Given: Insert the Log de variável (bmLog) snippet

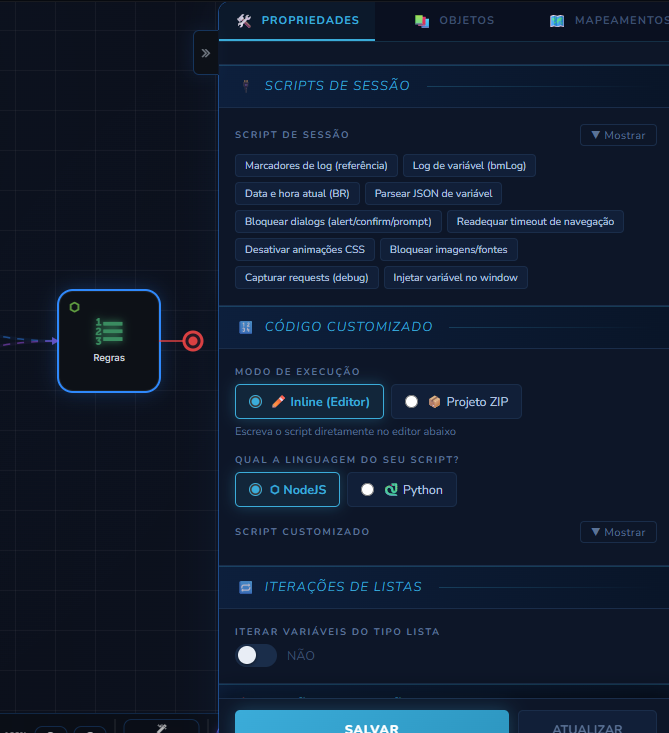Looking at the screenshot, I should 469,165.
